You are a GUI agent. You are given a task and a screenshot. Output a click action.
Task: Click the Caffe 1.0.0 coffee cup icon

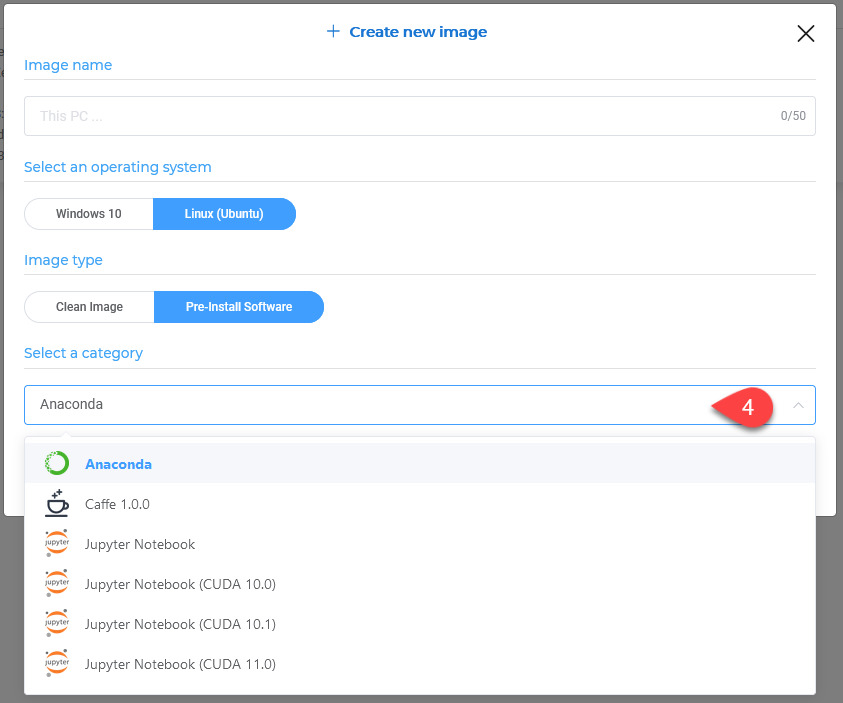click(56, 503)
